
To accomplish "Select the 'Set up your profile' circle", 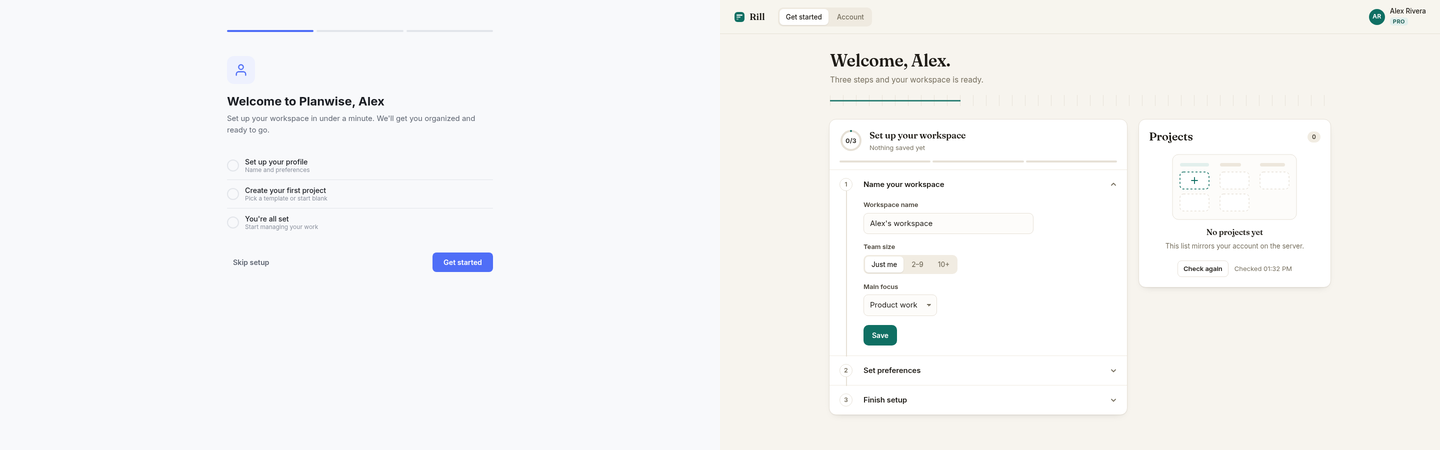I will point(233,166).
